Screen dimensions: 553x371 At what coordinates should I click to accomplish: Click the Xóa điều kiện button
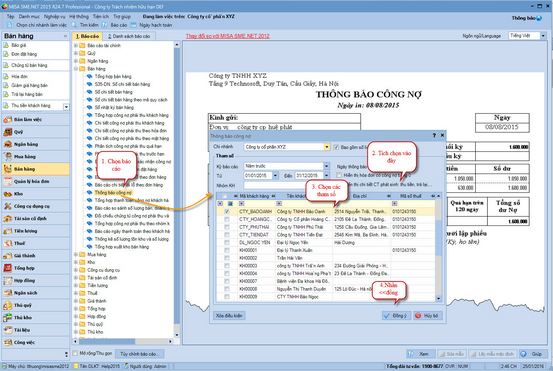229,316
